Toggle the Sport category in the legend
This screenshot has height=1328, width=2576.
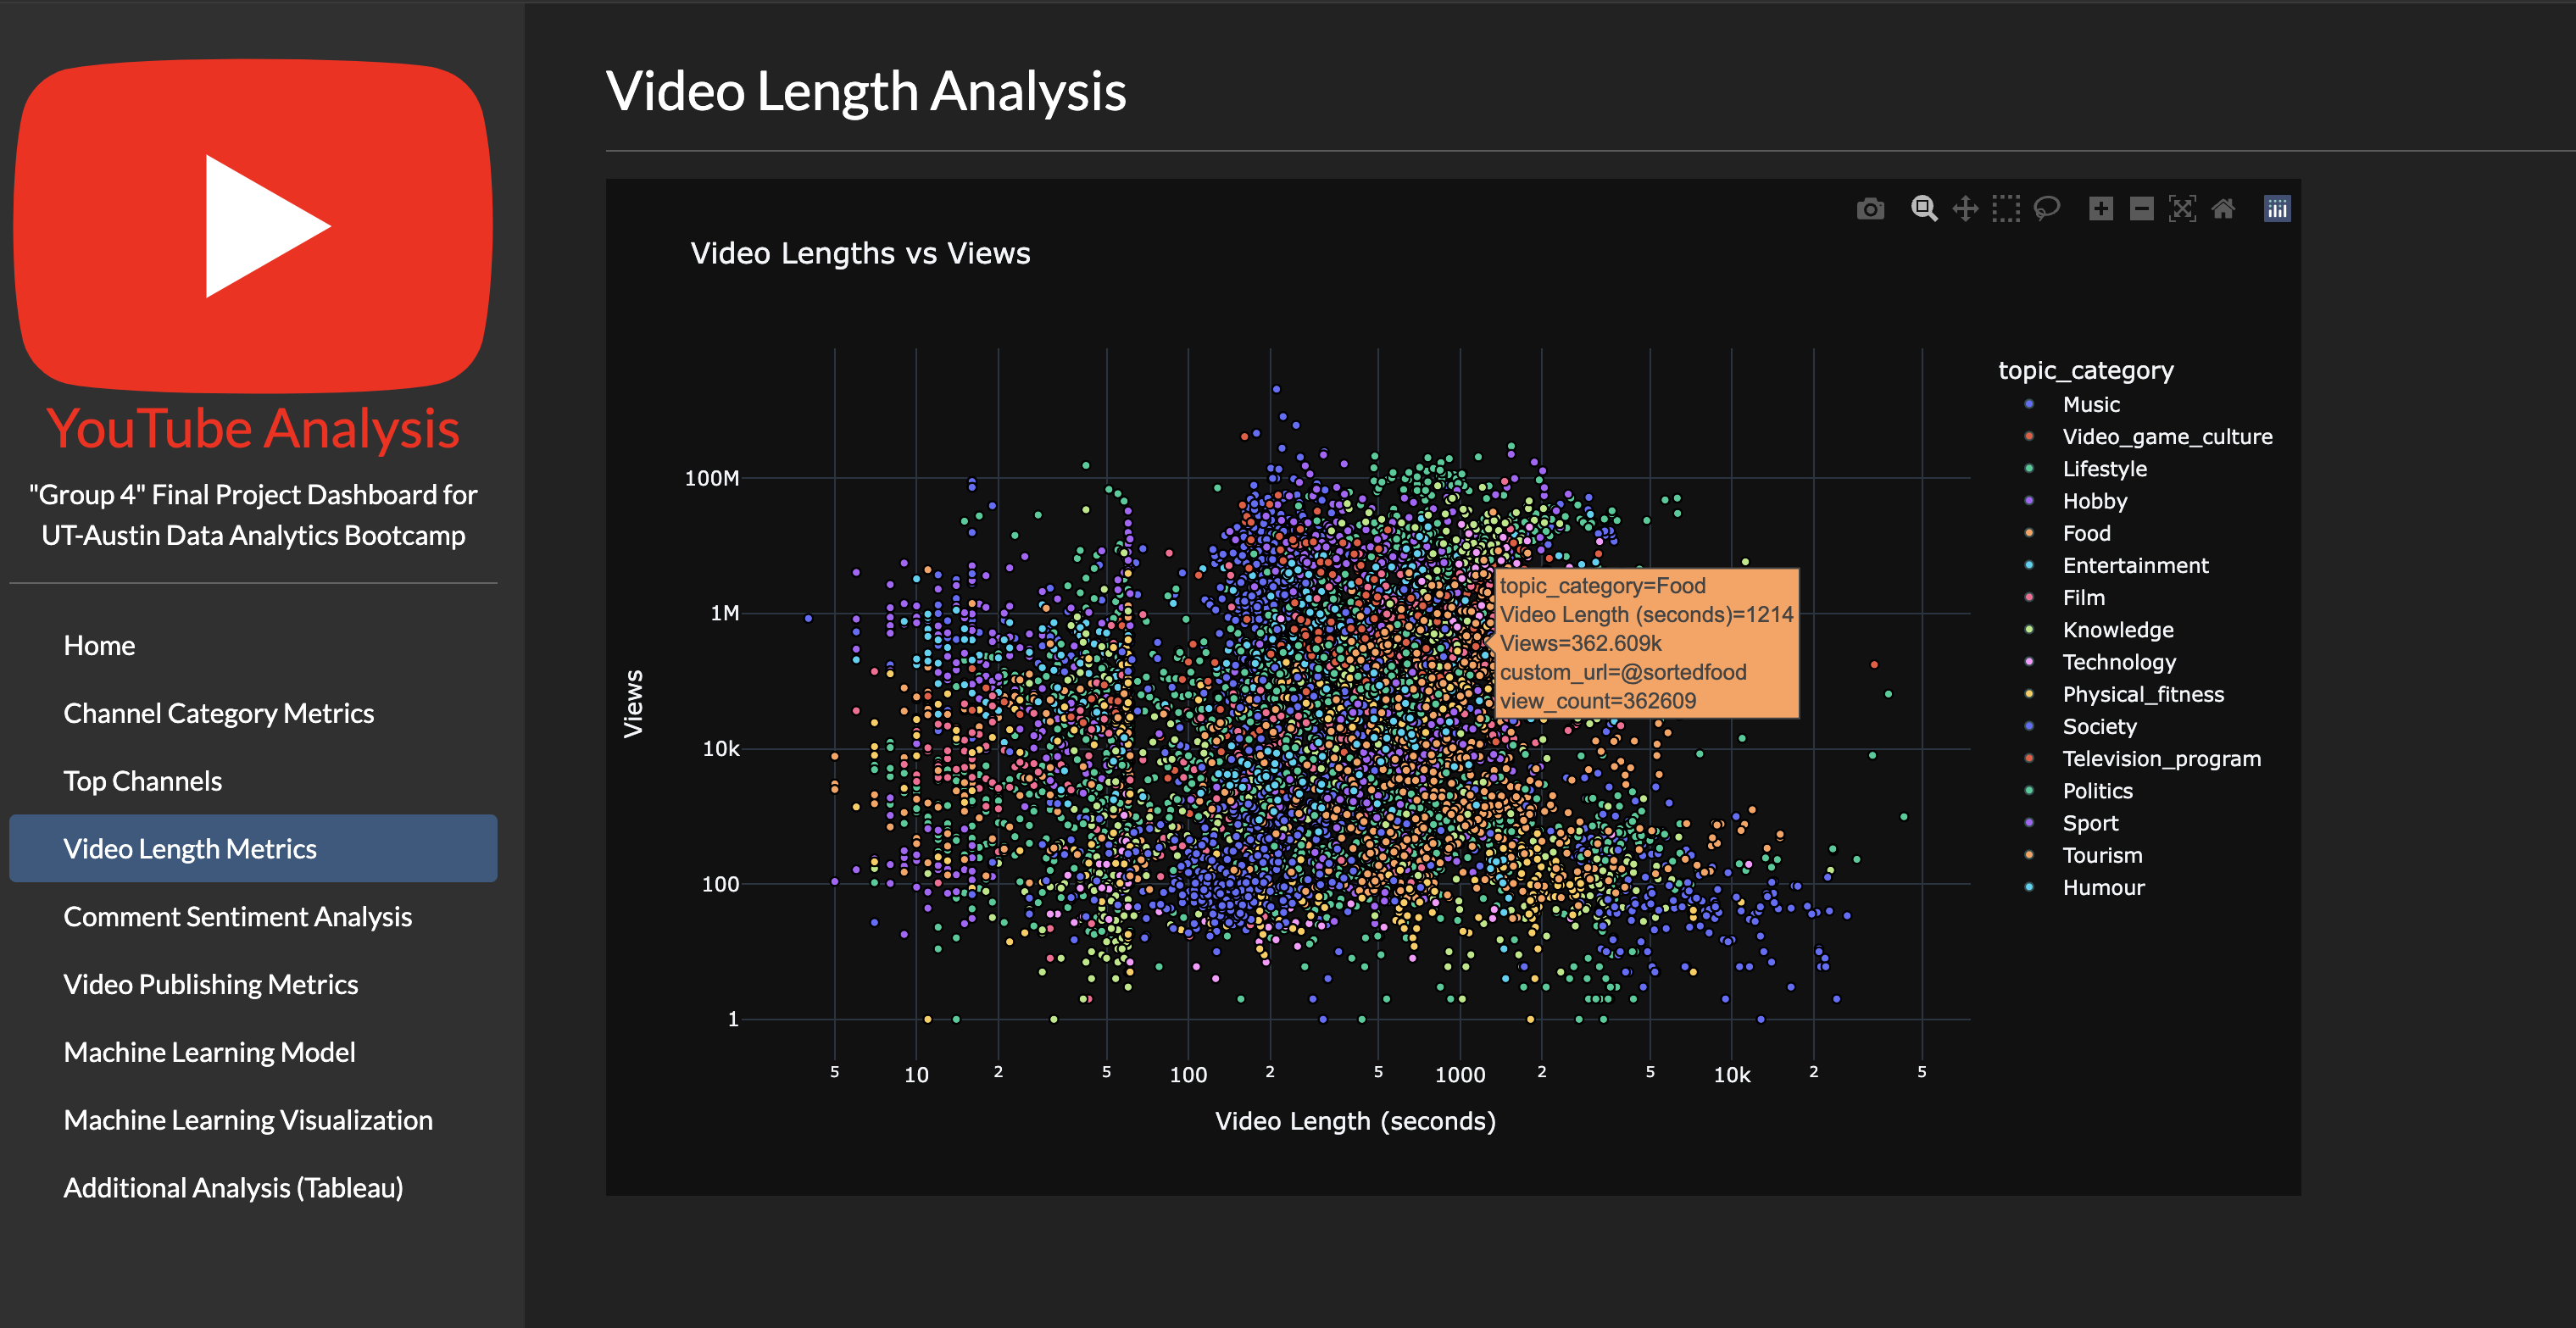point(2090,822)
